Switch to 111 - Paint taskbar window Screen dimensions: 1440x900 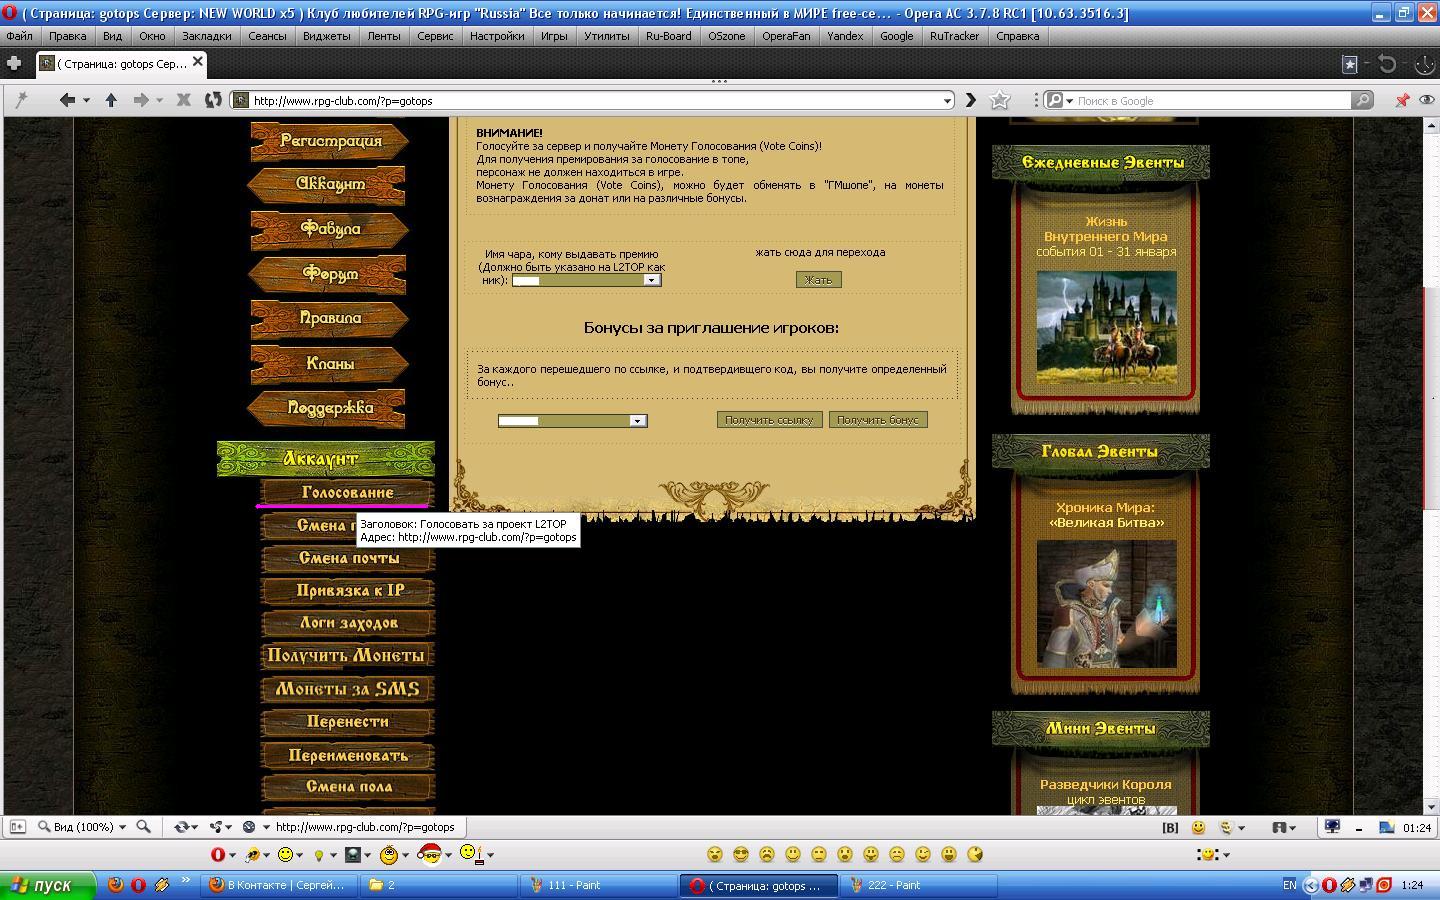600,885
